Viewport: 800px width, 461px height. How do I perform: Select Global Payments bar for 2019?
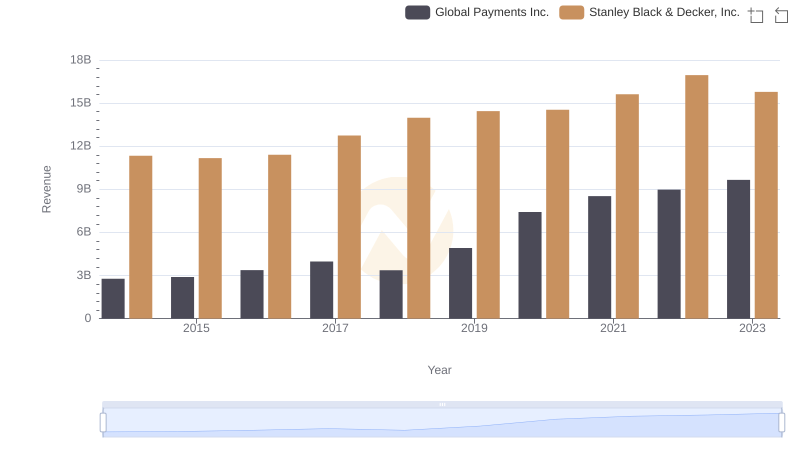[x=461, y=283]
